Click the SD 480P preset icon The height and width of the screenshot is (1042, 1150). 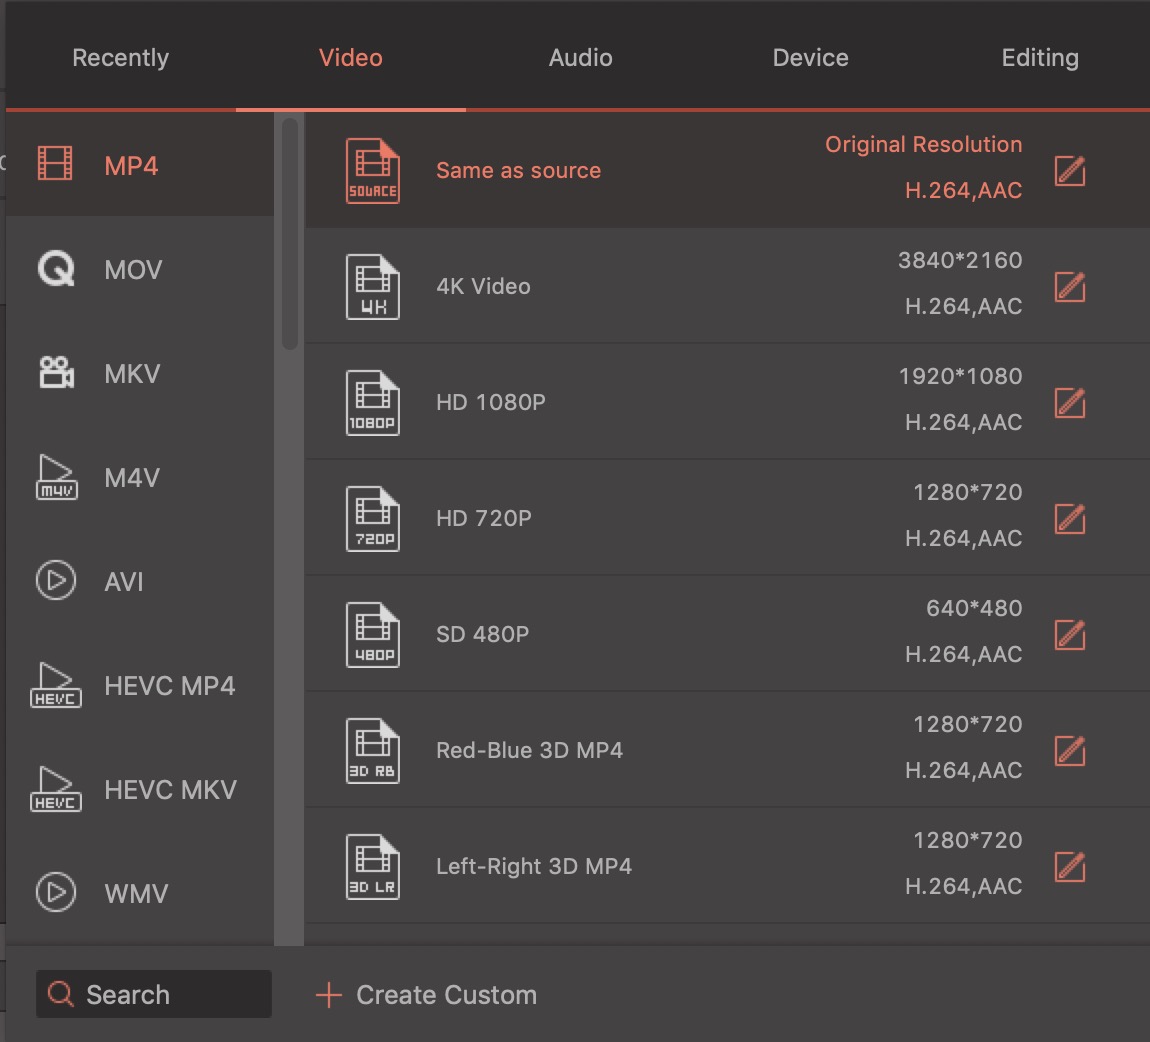(373, 634)
